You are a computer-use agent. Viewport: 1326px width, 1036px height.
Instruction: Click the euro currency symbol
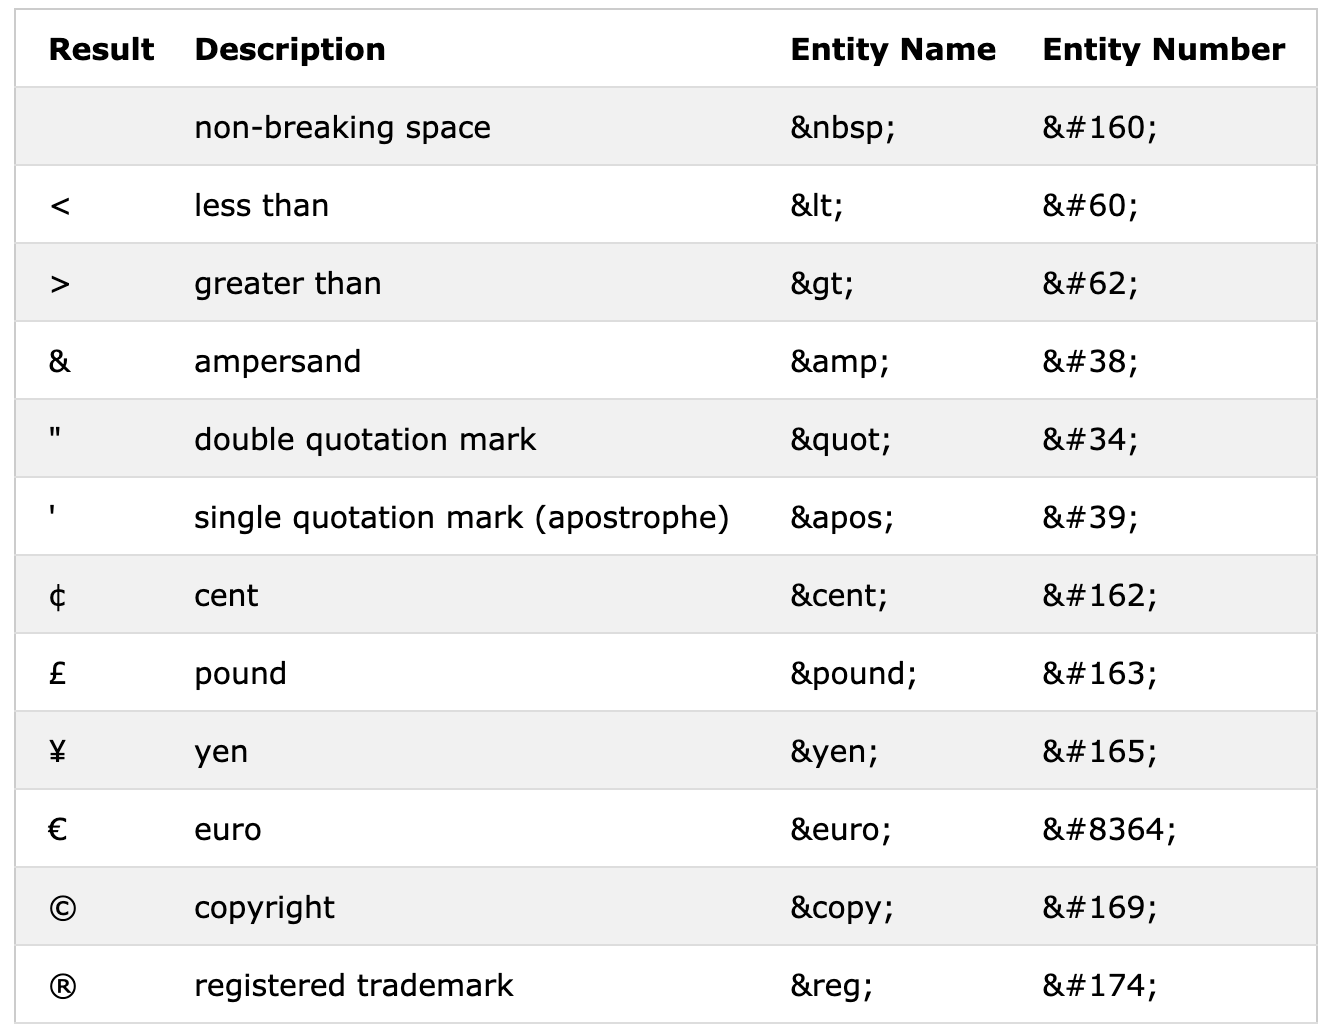coord(58,830)
